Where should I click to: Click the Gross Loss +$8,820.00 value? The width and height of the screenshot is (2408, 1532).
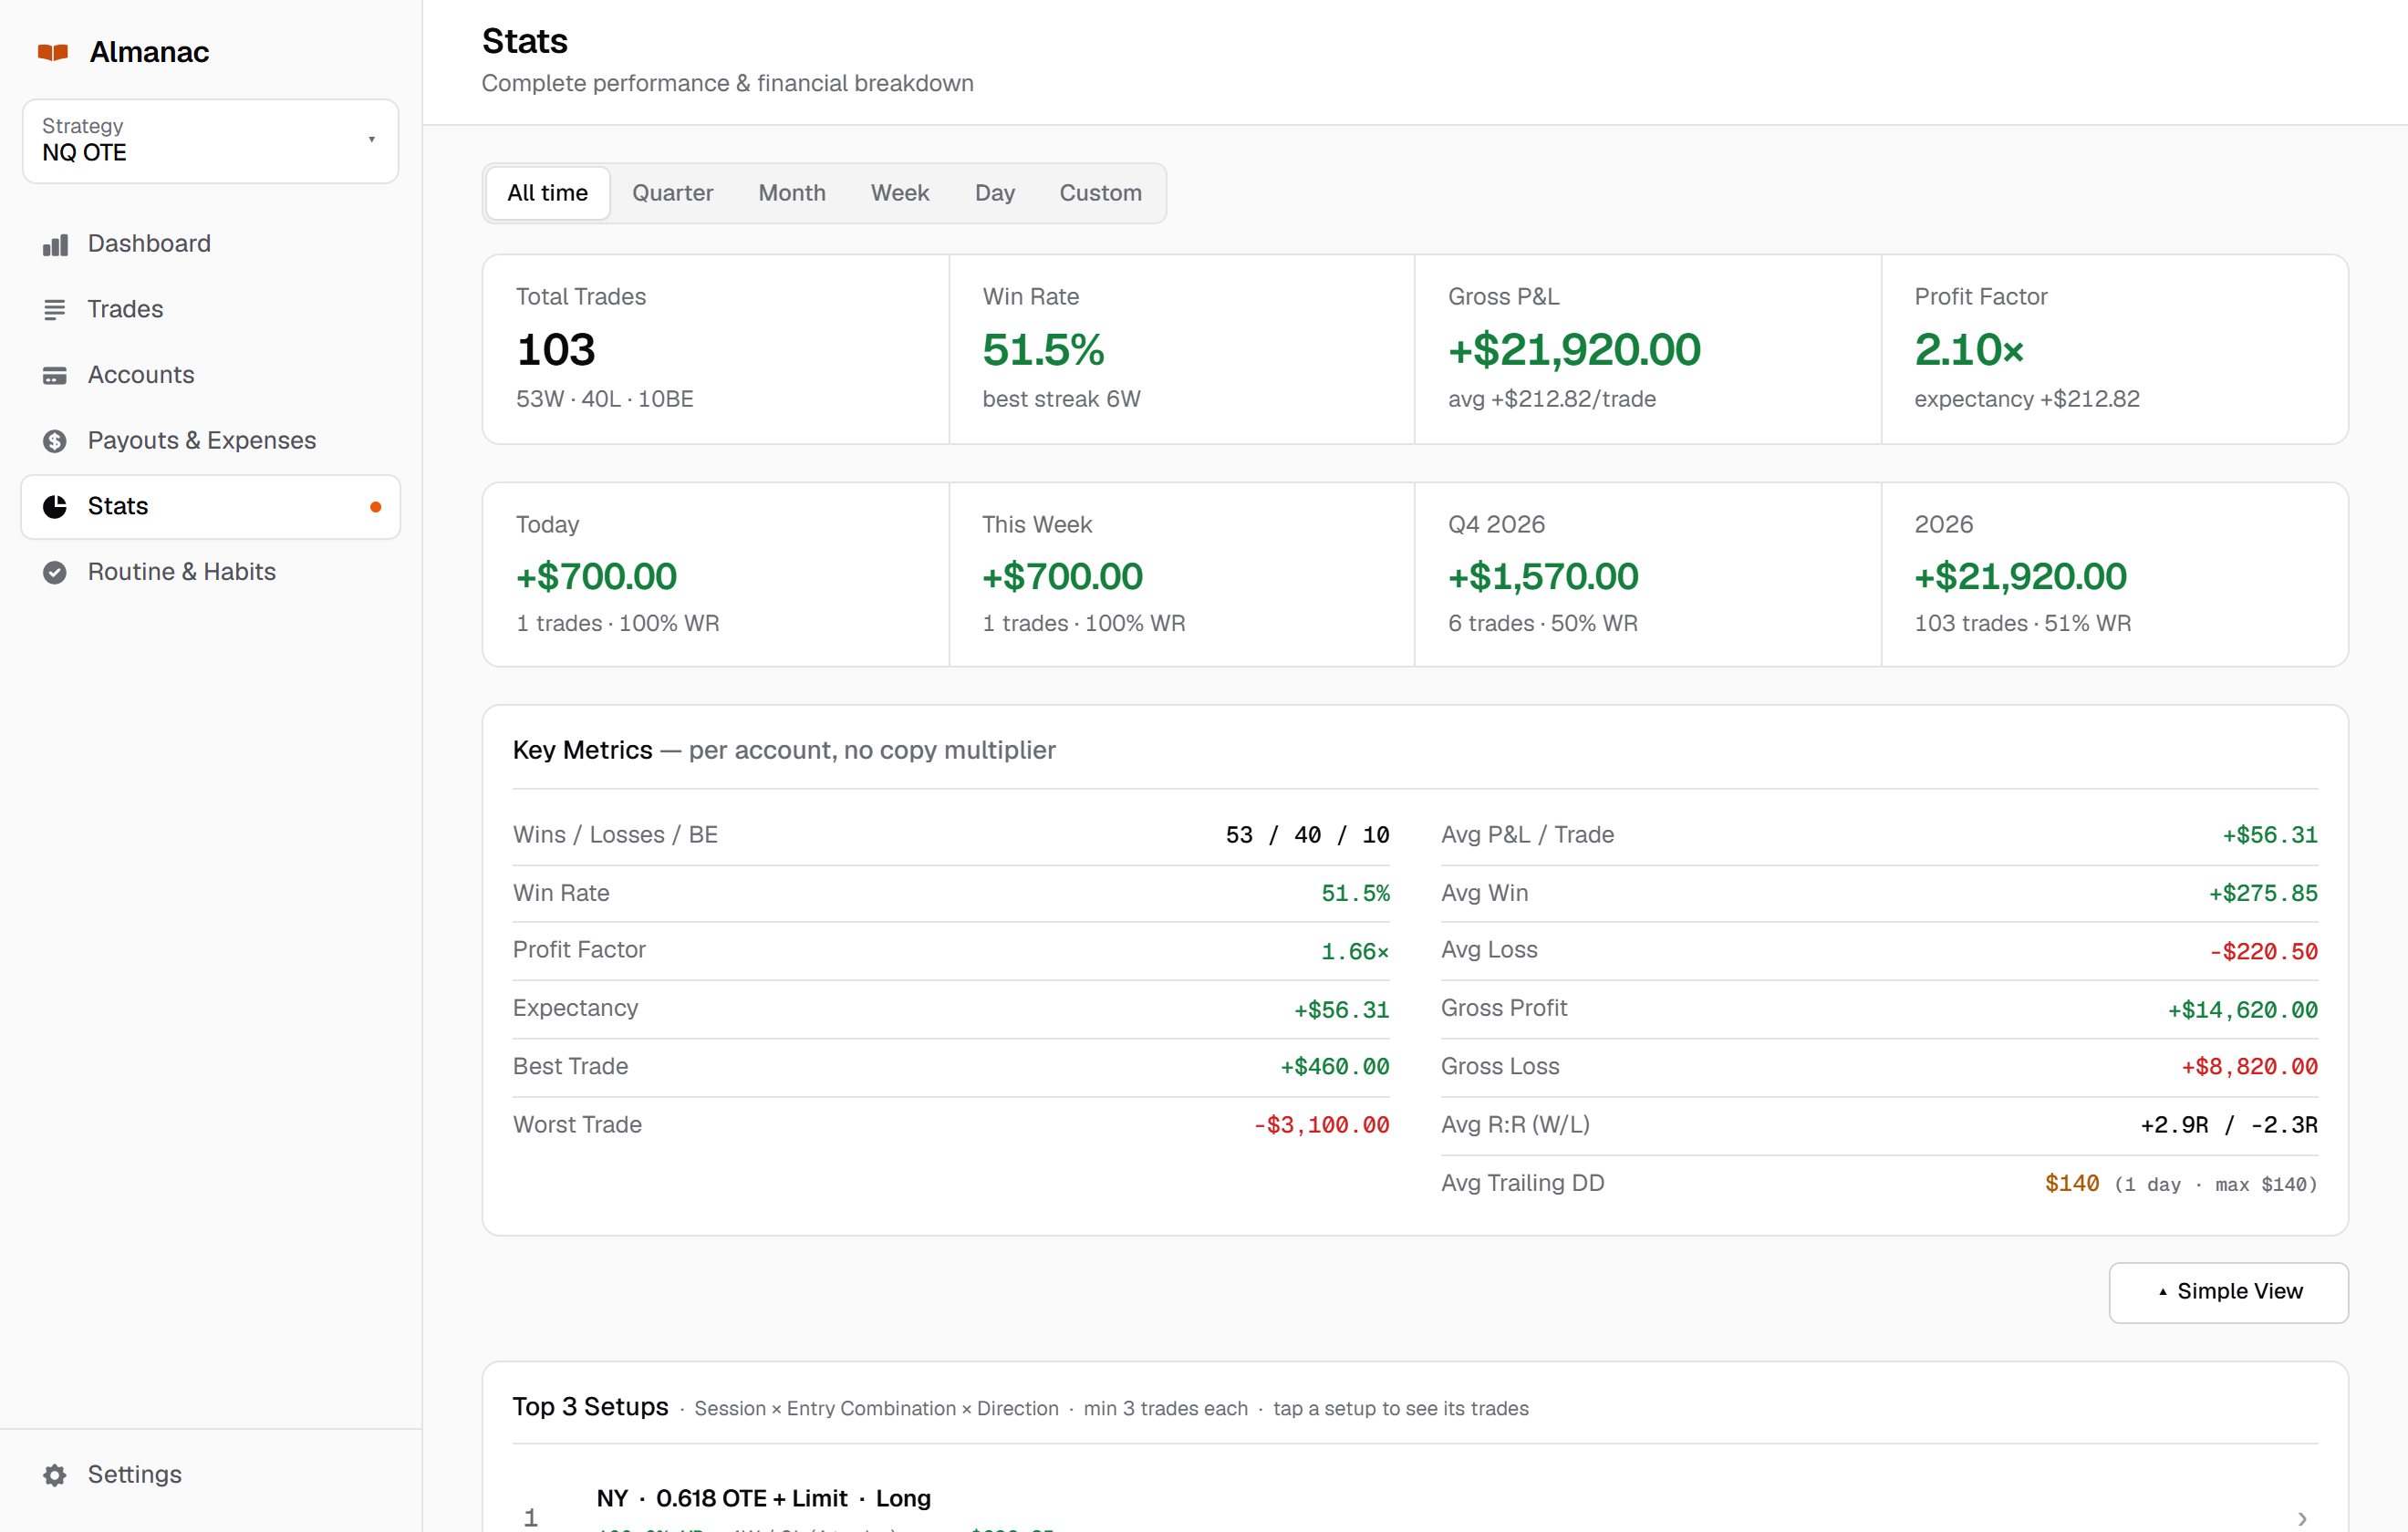pyautogui.click(x=2249, y=1067)
